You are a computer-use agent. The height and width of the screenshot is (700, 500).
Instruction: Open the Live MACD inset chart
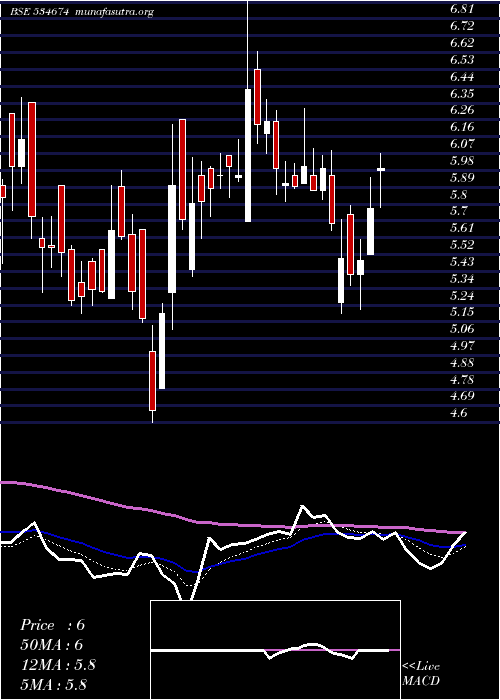click(275, 650)
